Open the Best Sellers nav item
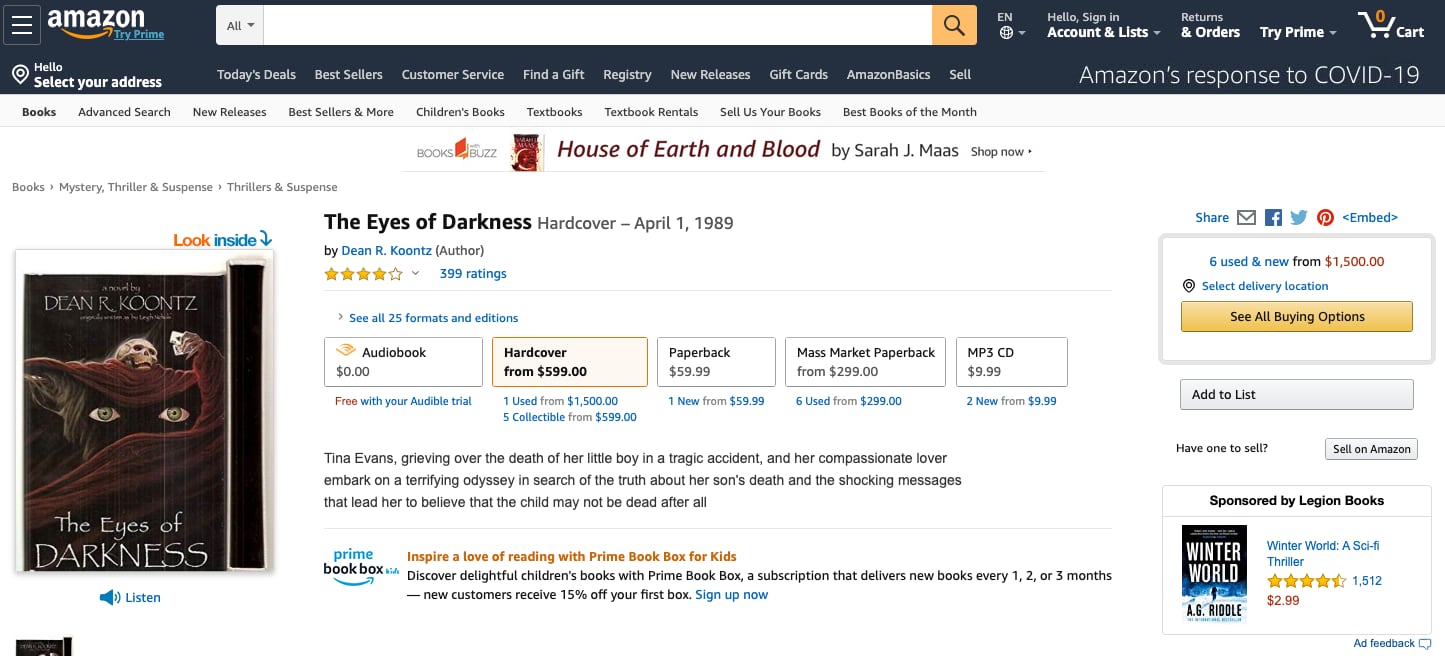1445x656 pixels. tap(348, 74)
